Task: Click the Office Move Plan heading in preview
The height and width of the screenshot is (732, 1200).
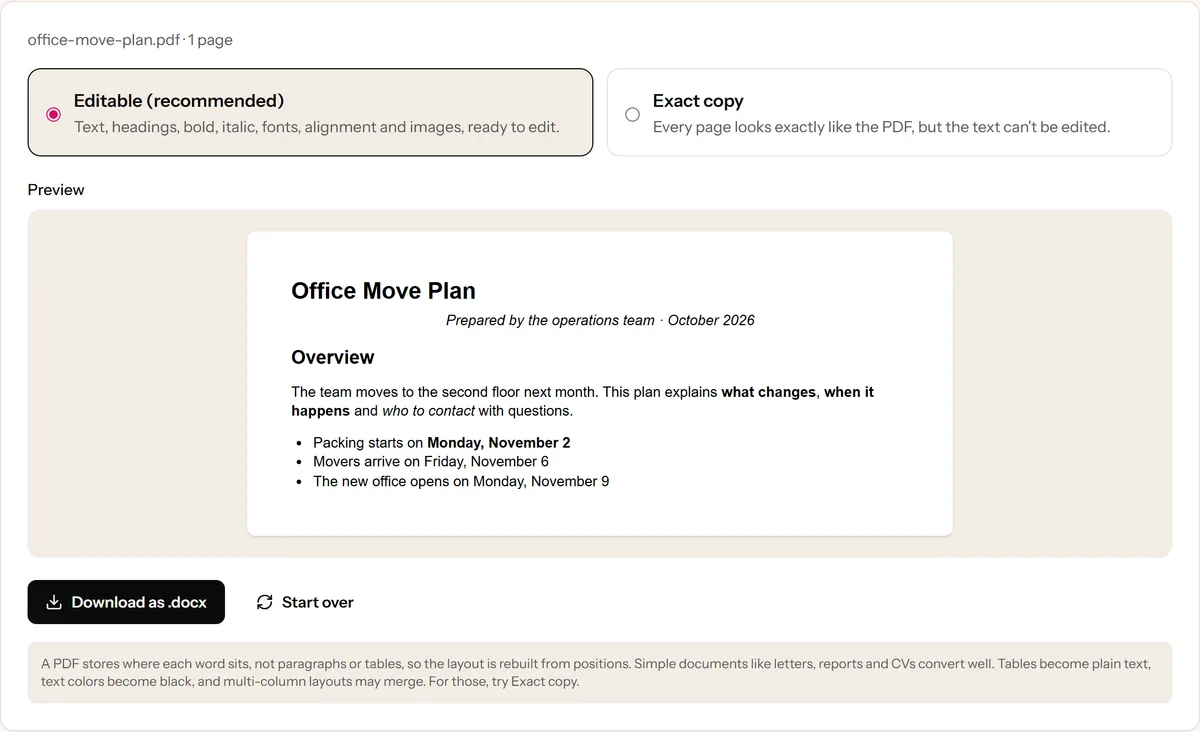Action: point(383,291)
